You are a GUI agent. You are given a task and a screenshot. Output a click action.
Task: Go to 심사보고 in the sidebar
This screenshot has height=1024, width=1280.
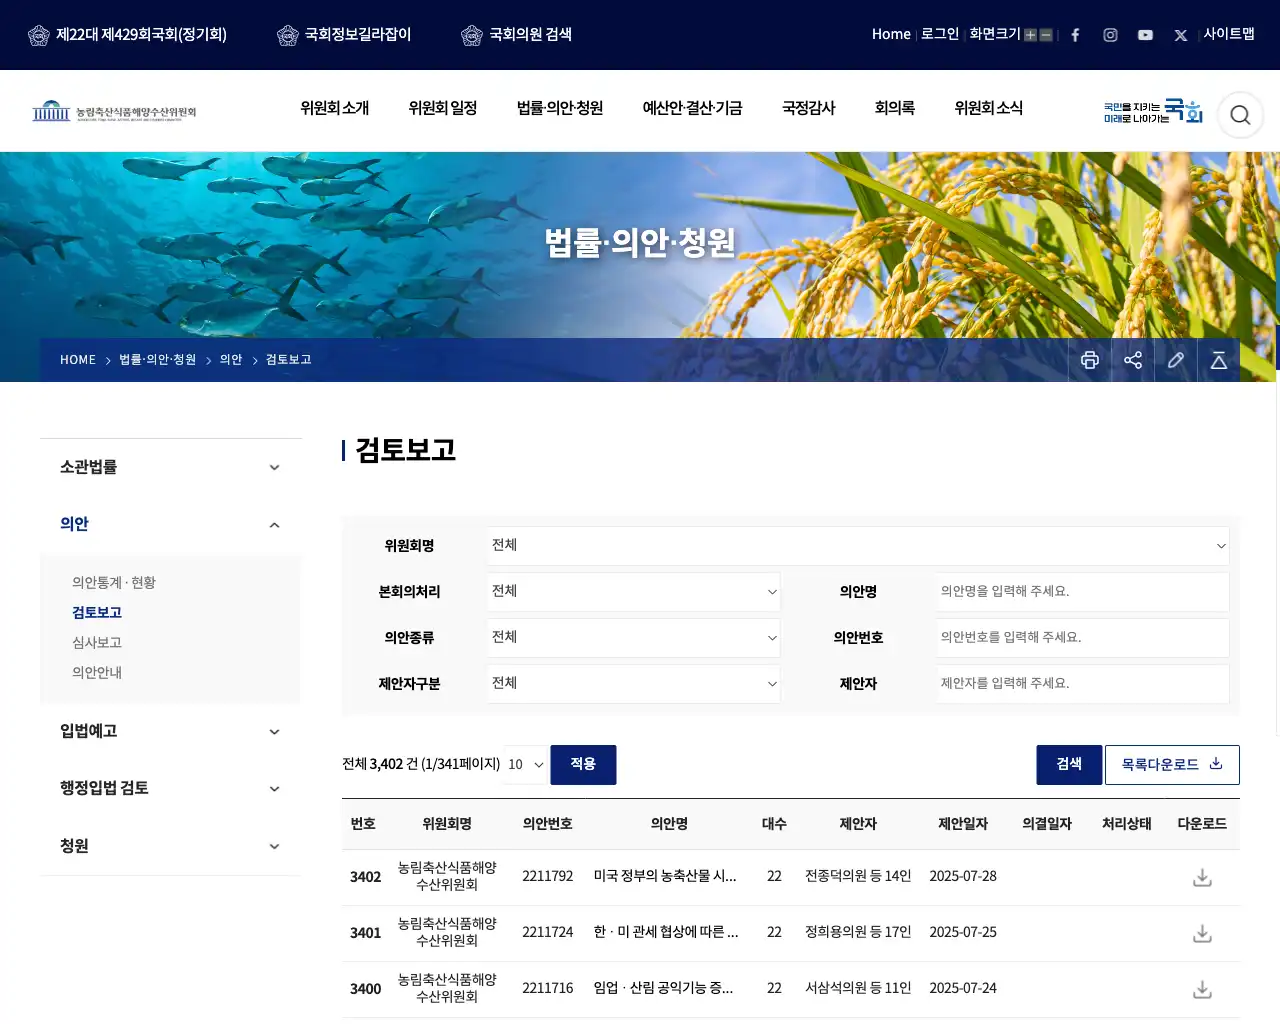coord(97,643)
